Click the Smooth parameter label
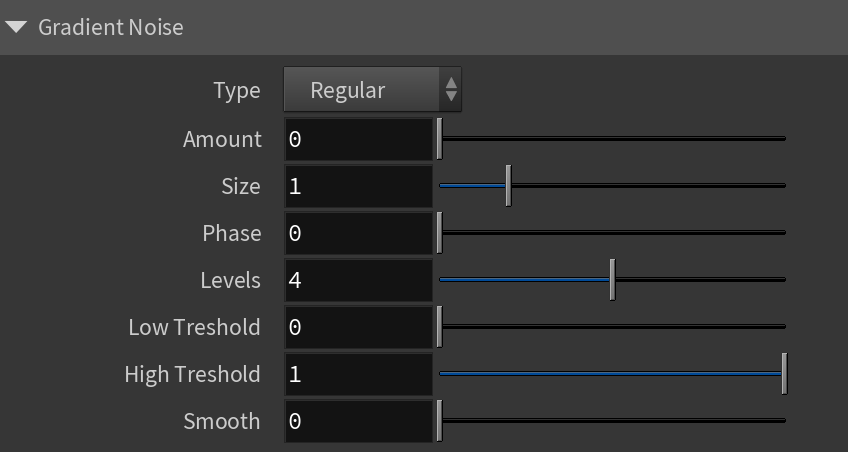 pos(222,422)
